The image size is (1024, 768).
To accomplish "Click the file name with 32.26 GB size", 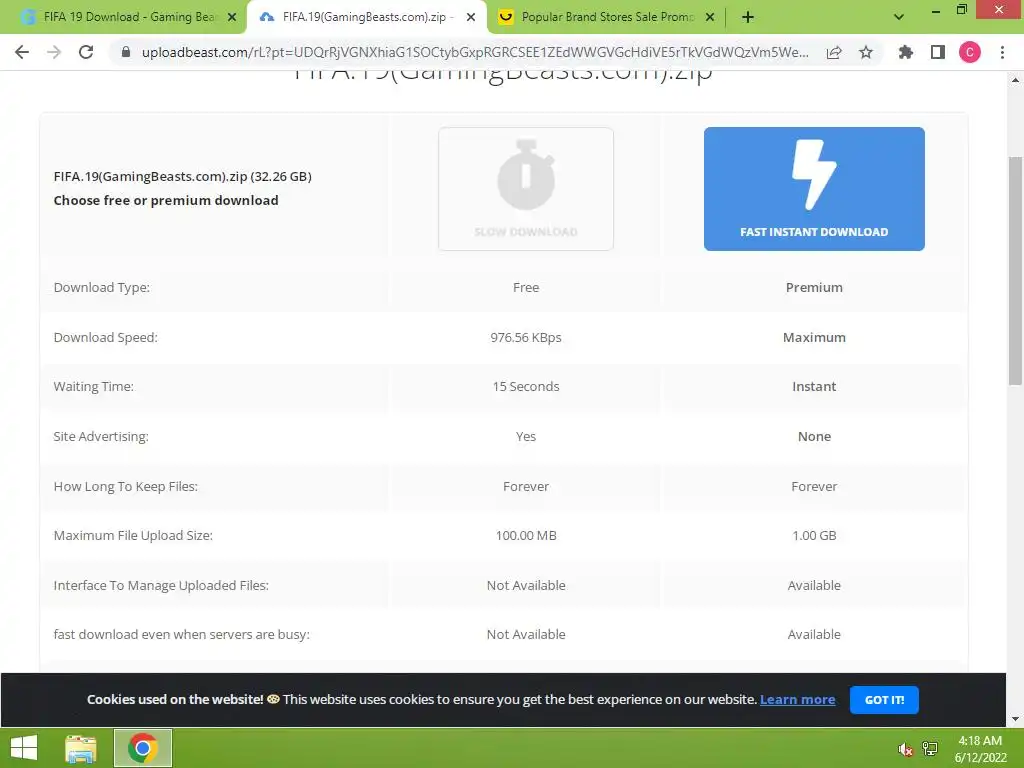I will click(182, 176).
